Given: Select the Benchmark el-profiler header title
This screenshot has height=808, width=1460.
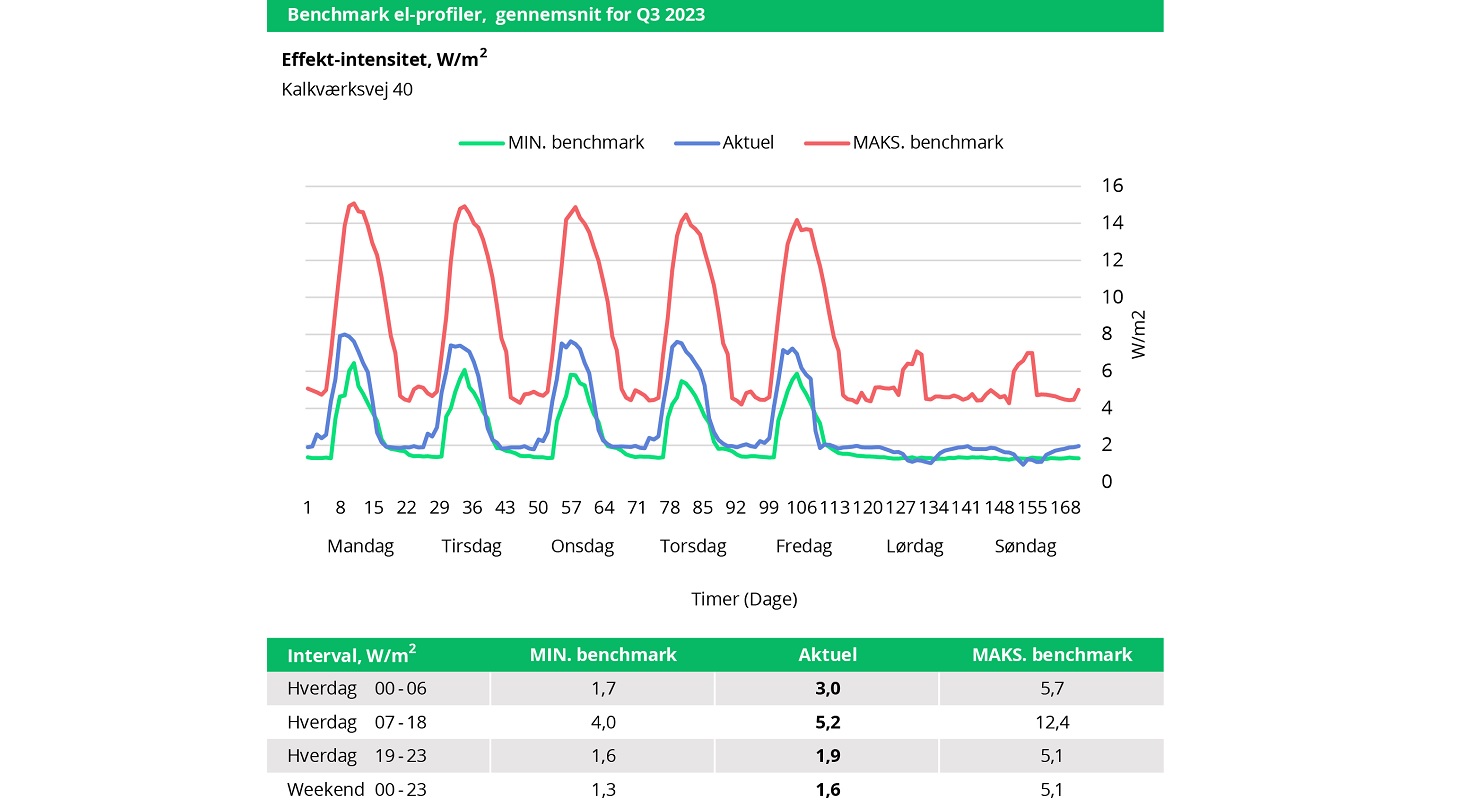Looking at the screenshot, I should click(x=496, y=15).
